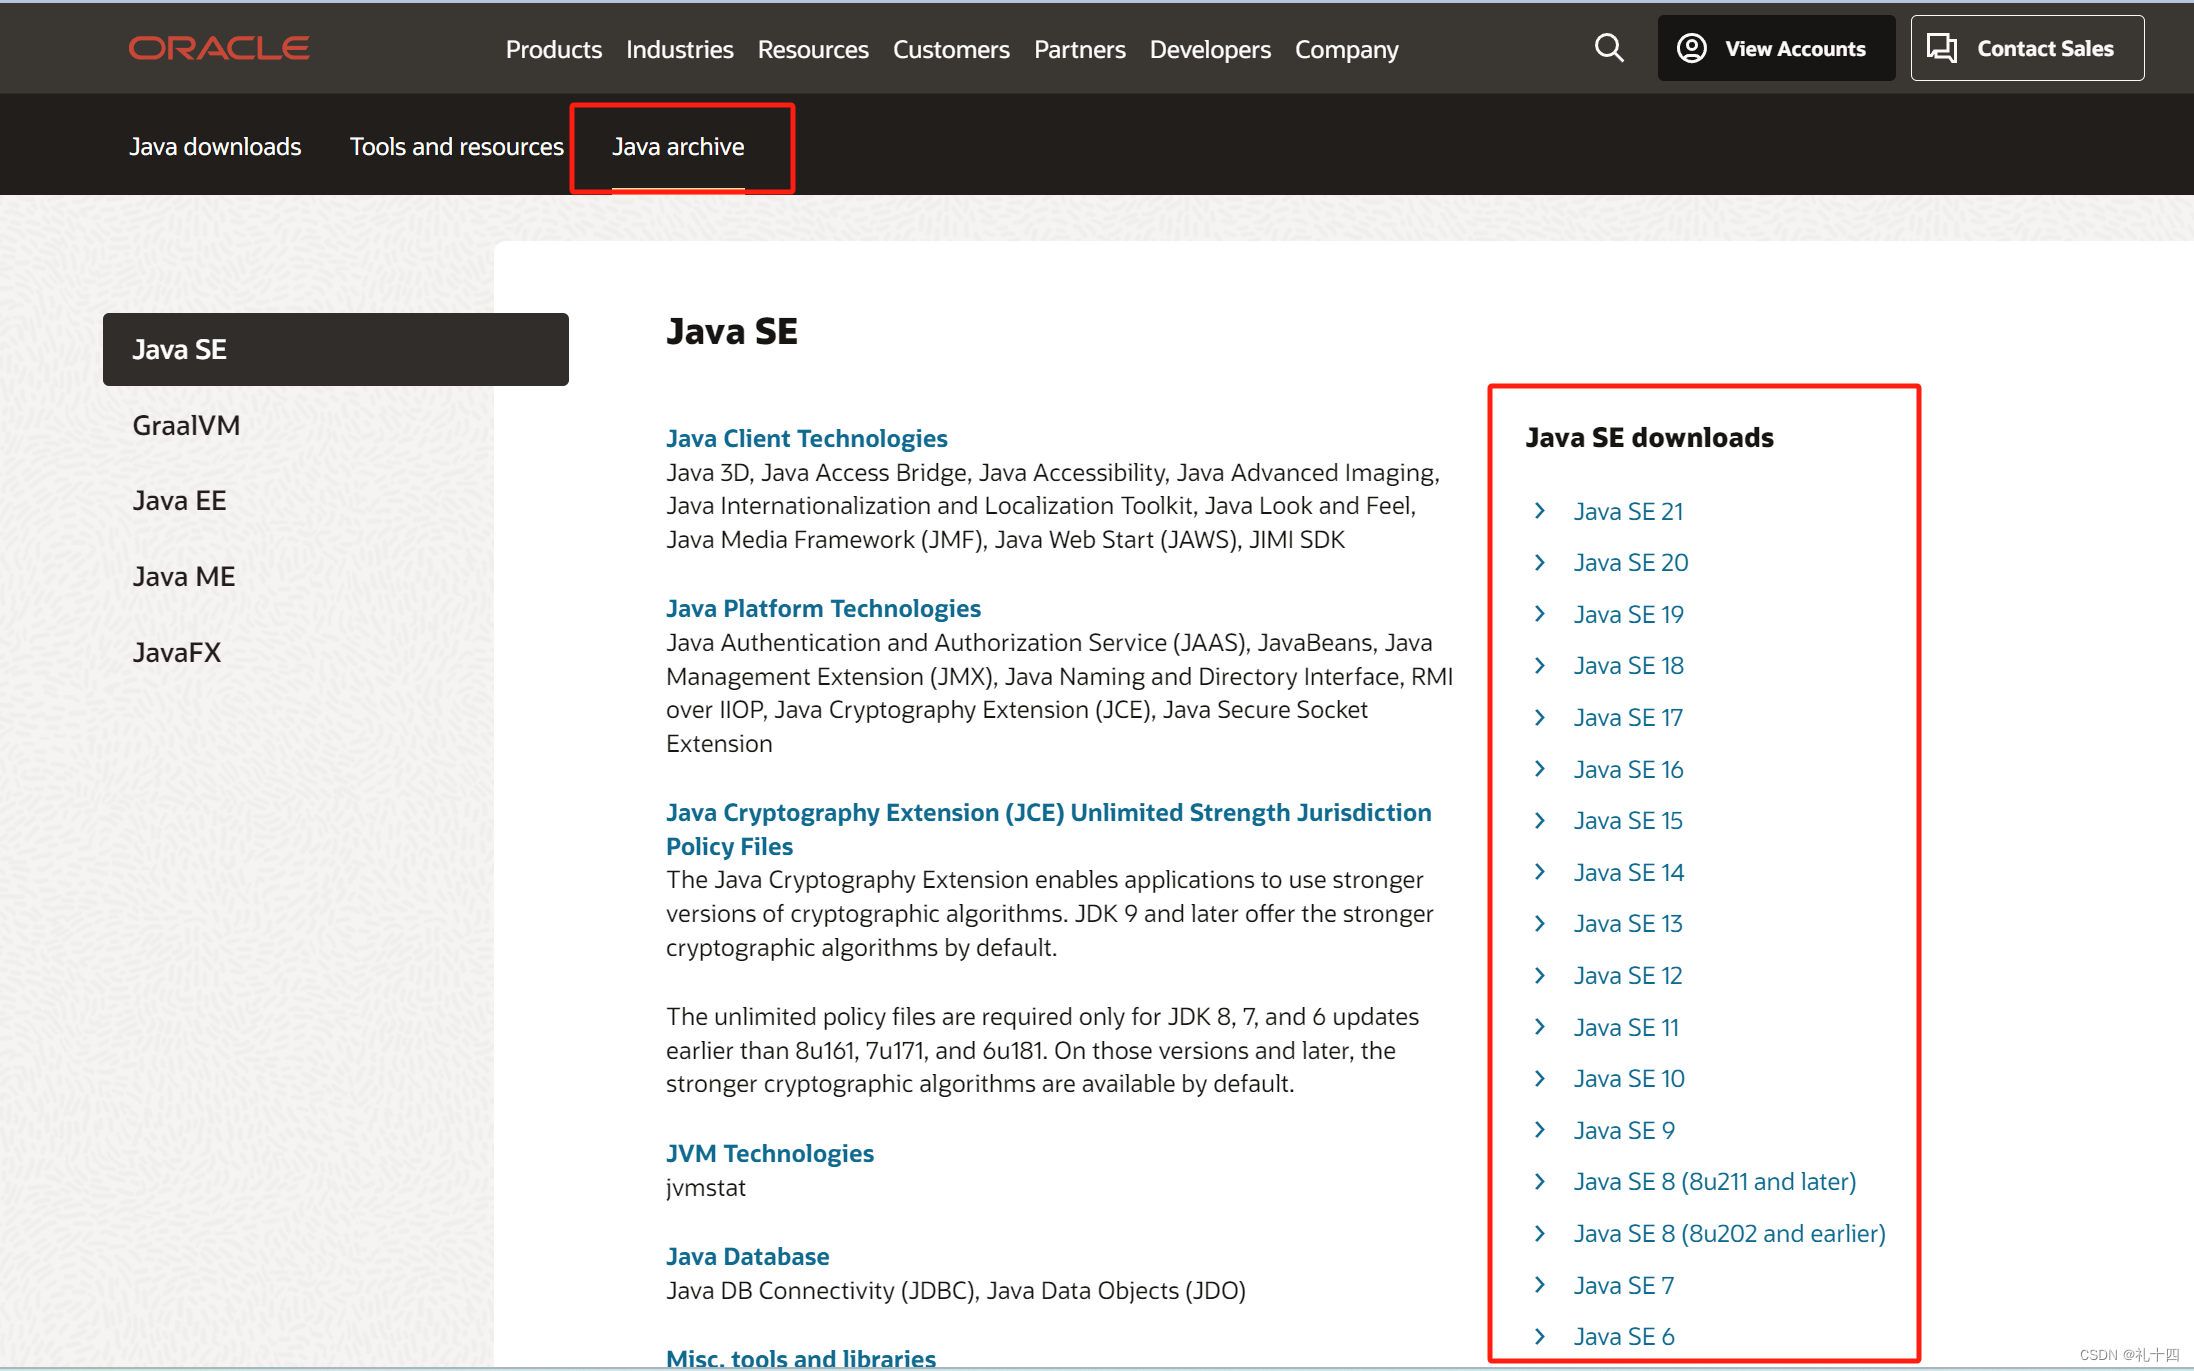Open the Java SE 9 download link
This screenshot has width=2194, height=1371.
tap(1624, 1130)
